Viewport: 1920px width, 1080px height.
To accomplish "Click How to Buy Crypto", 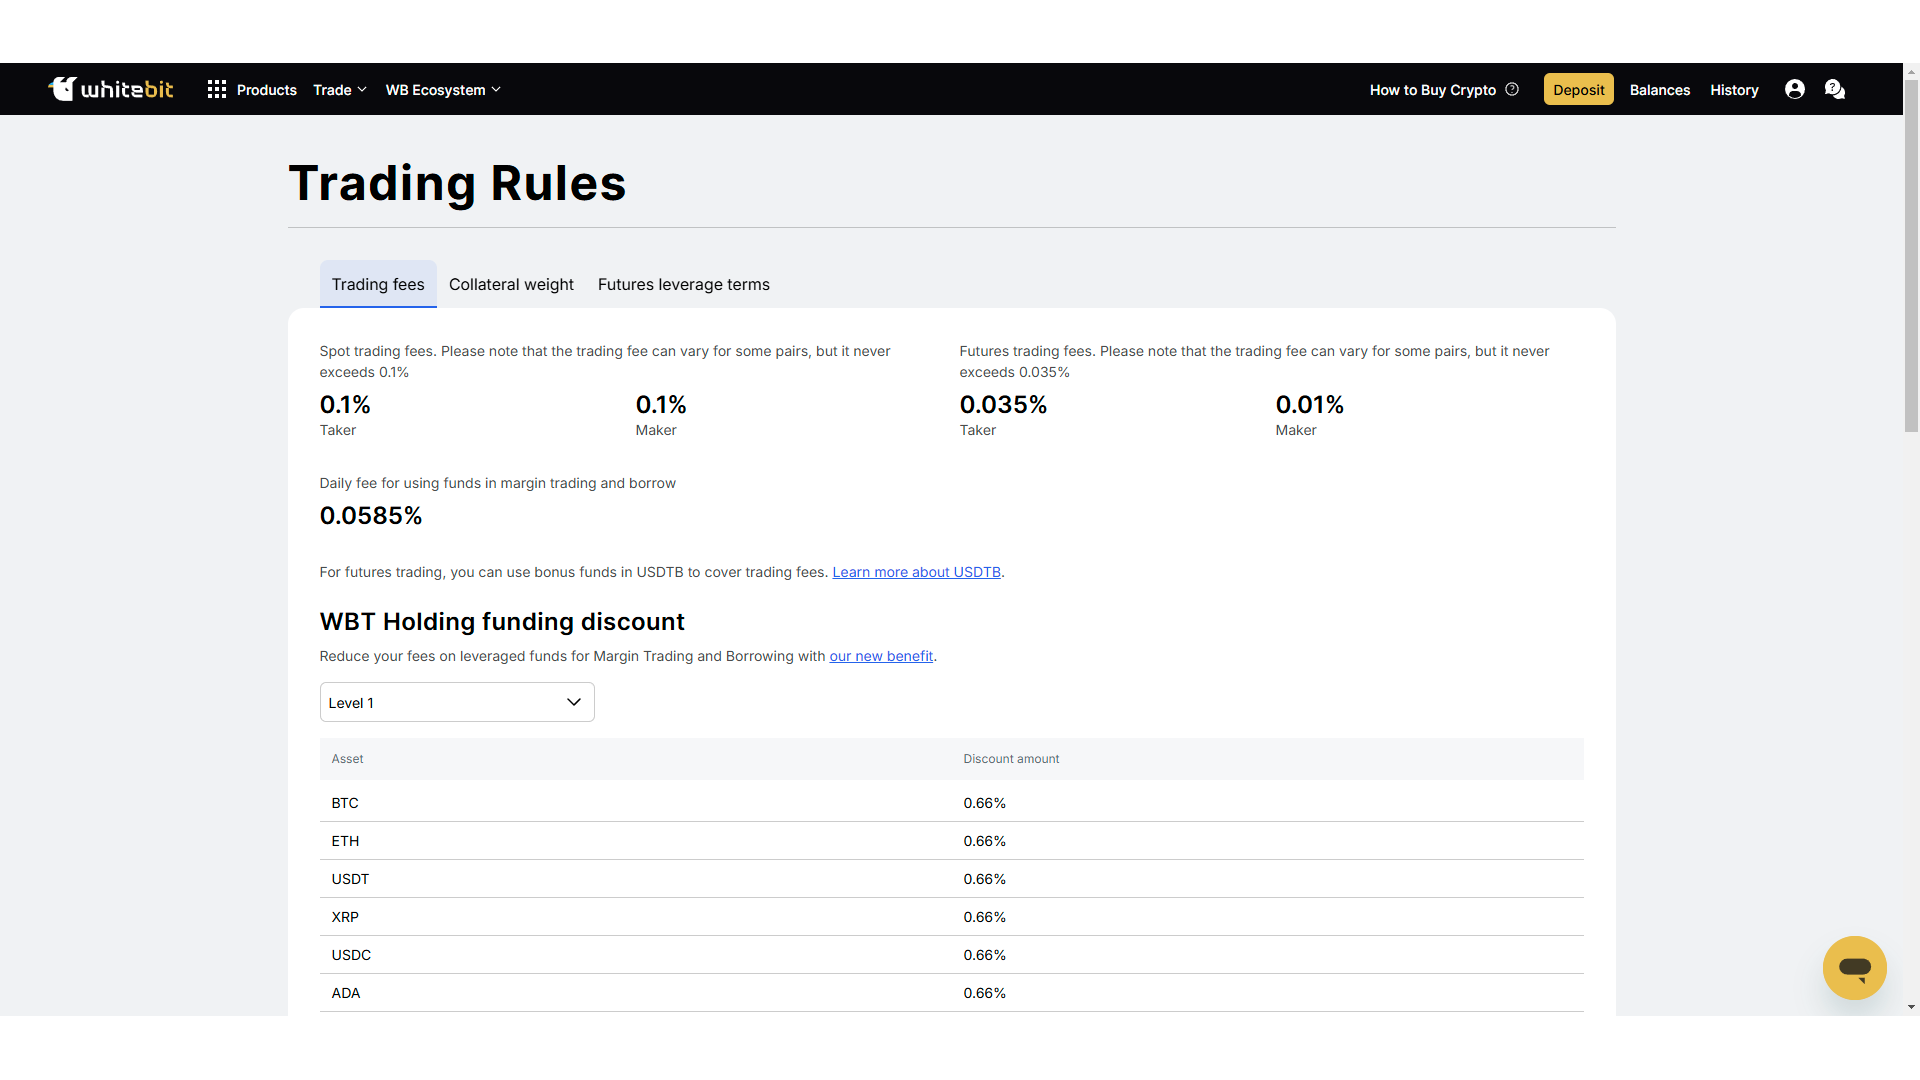I will pyautogui.click(x=1432, y=90).
